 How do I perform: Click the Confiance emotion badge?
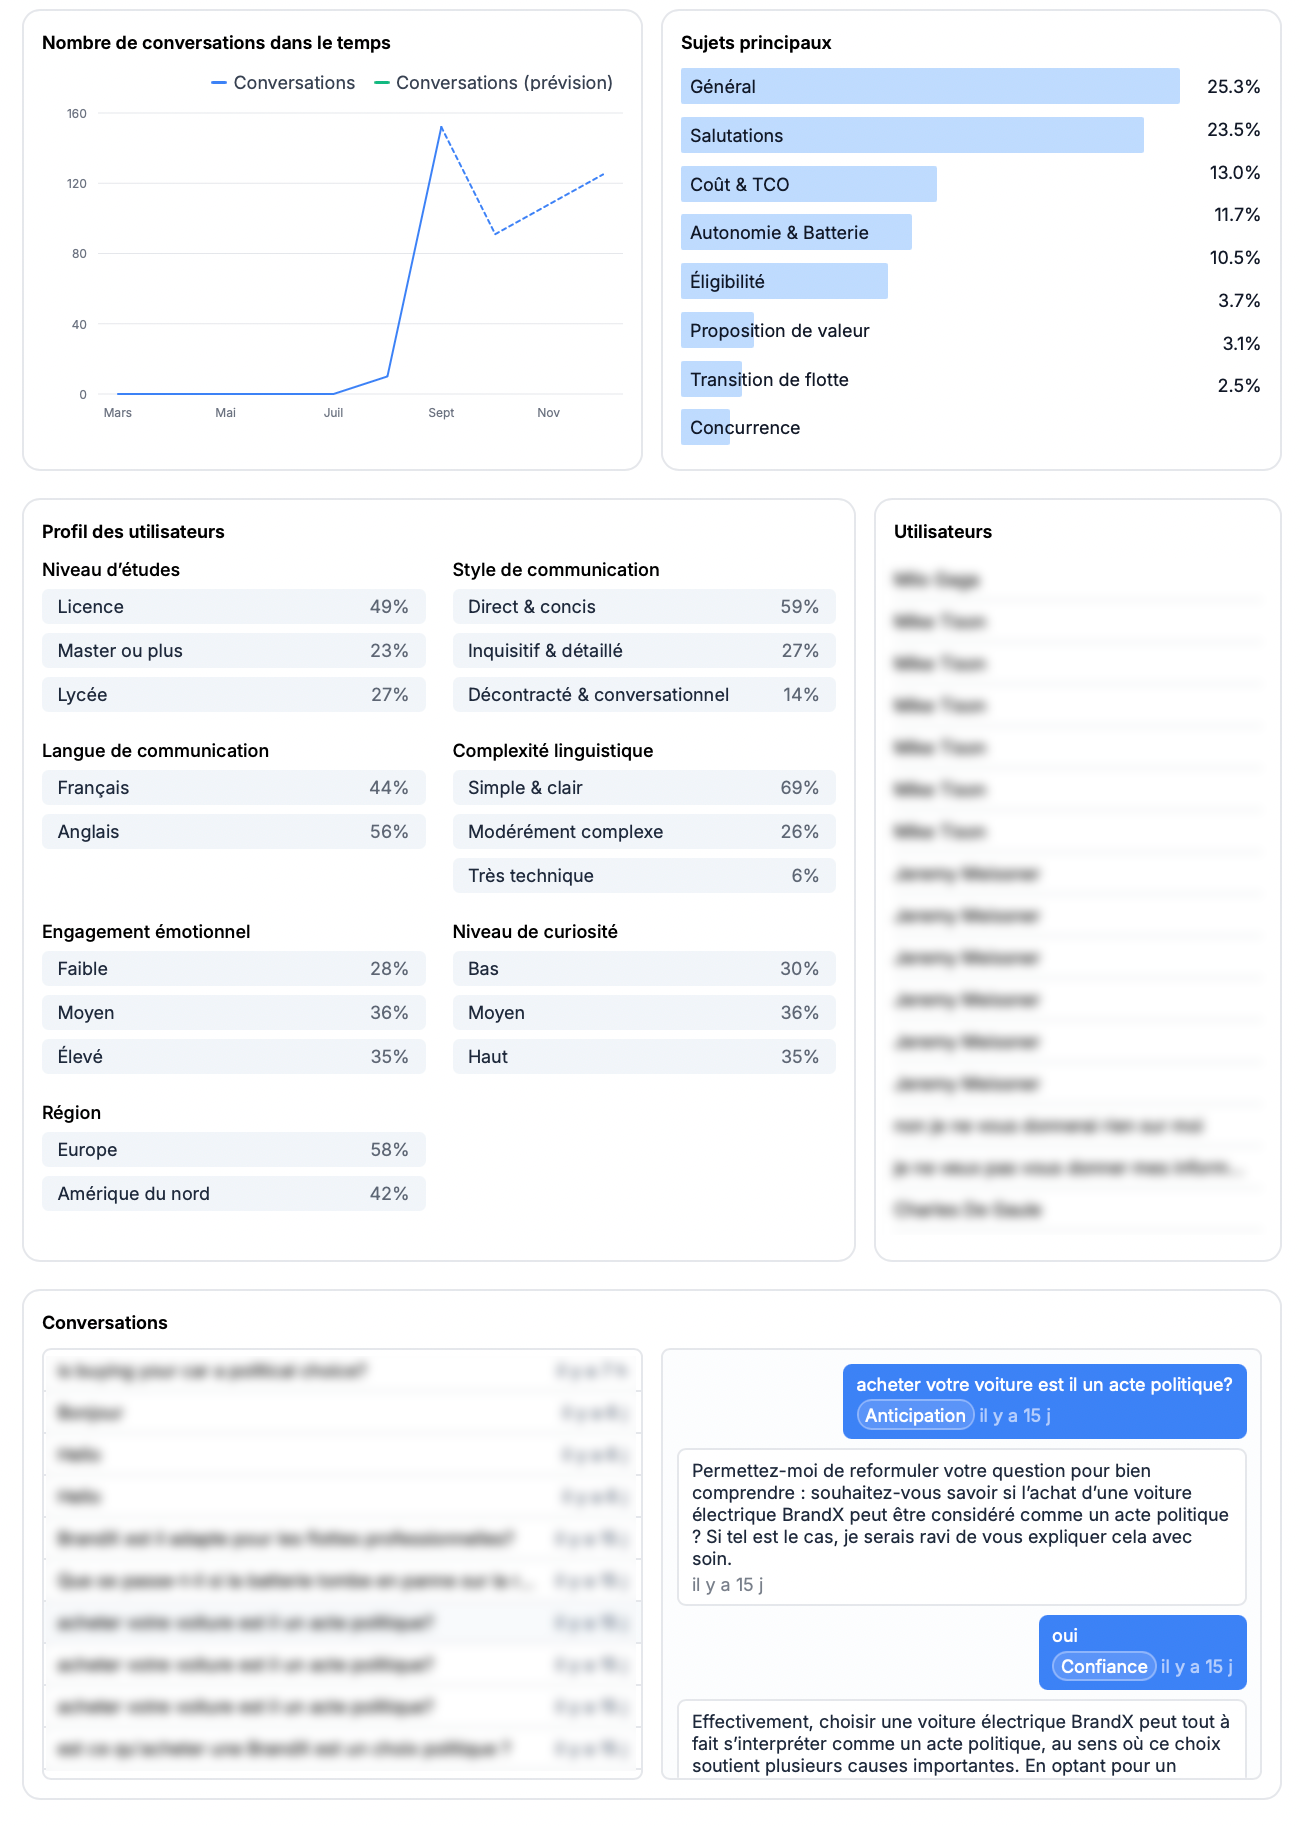[x=1104, y=1666]
